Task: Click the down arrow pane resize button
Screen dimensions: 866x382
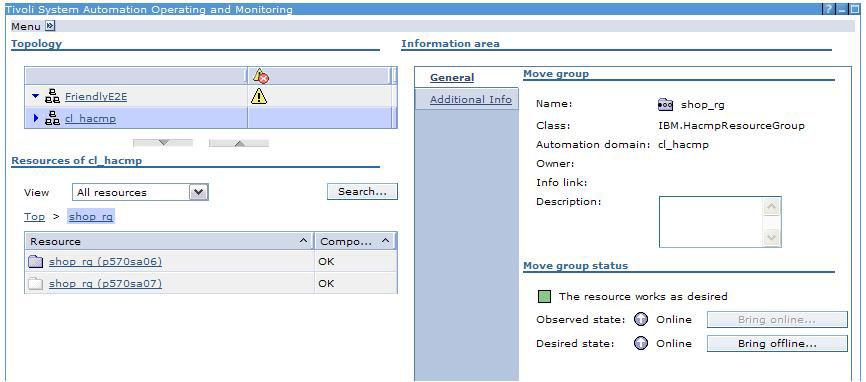Action: pos(163,143)
